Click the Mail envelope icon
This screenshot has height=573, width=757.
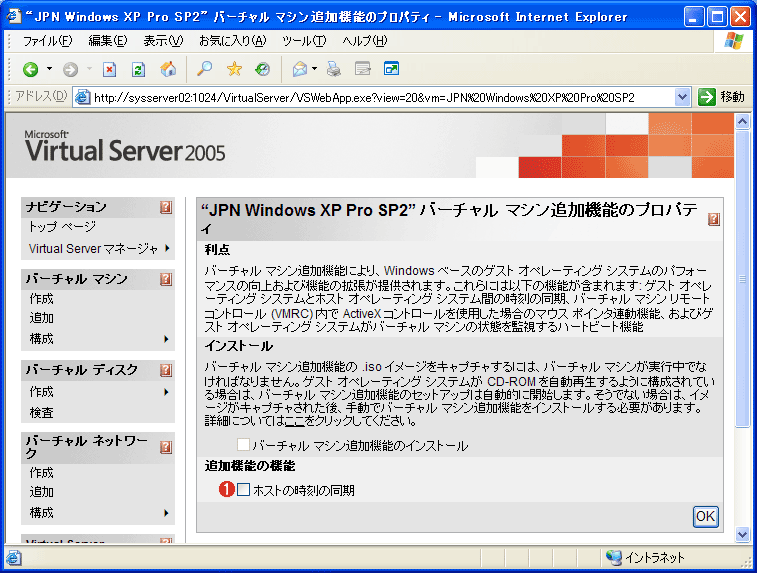[x=299, y=70]
